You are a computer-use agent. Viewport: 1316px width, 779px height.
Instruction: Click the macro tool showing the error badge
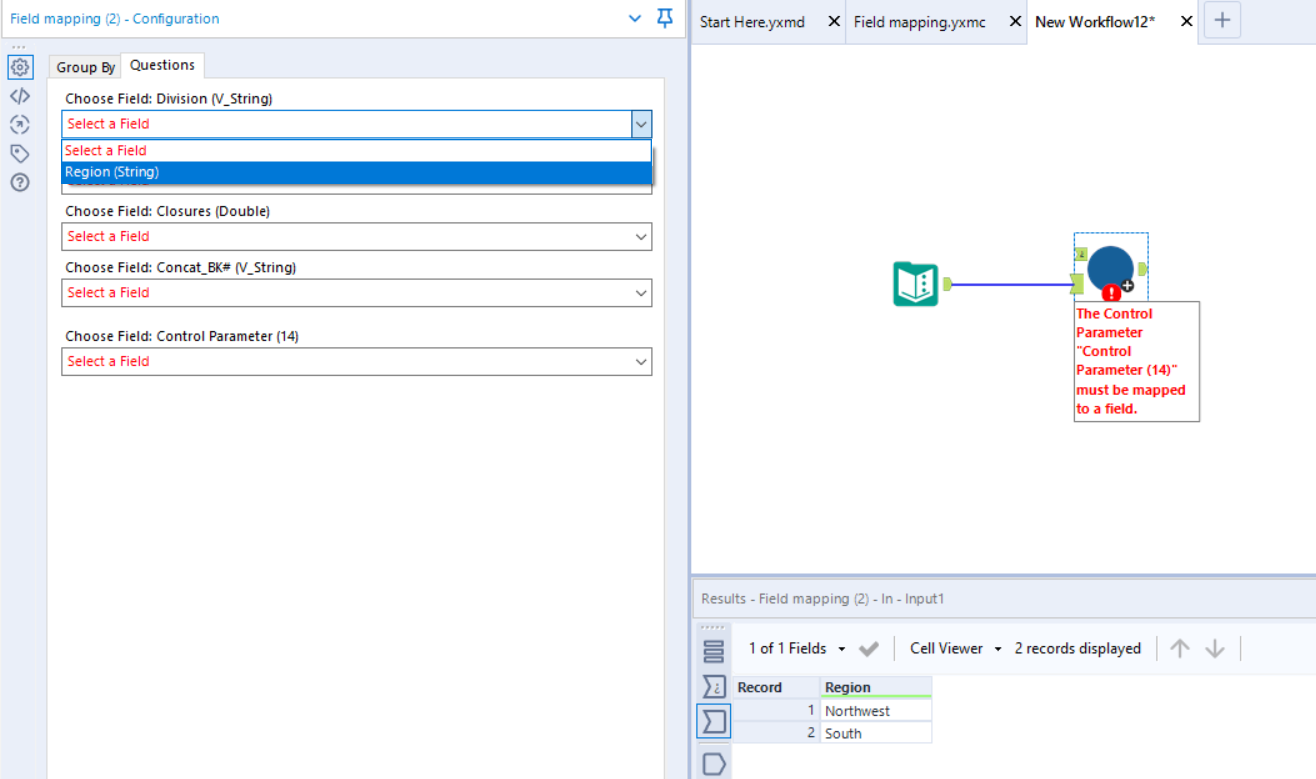1110,268
